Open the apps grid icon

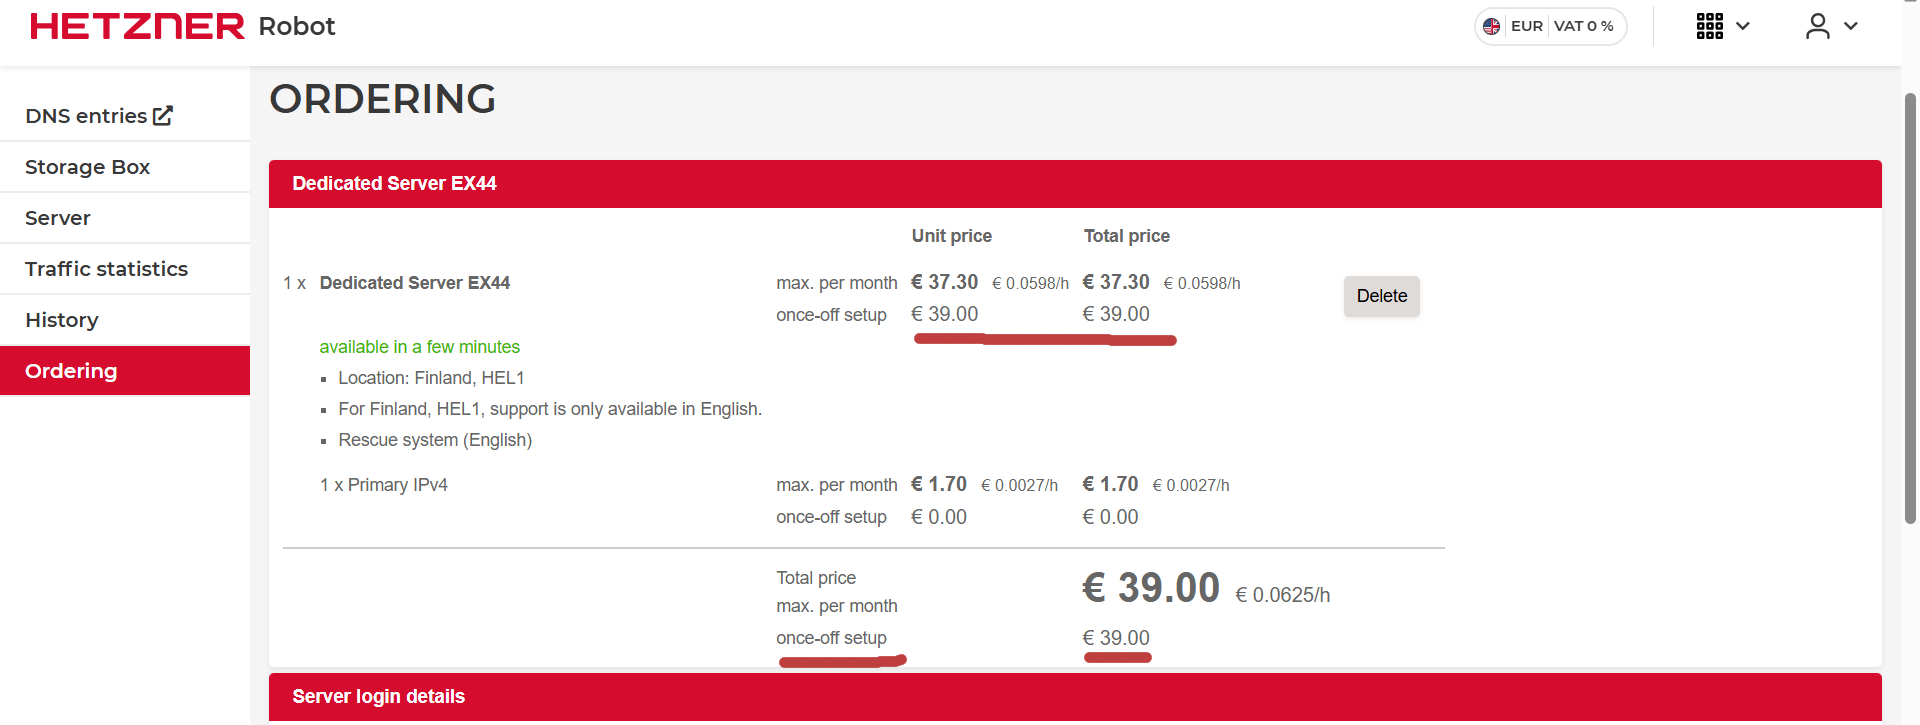[x=1709, y=26]
